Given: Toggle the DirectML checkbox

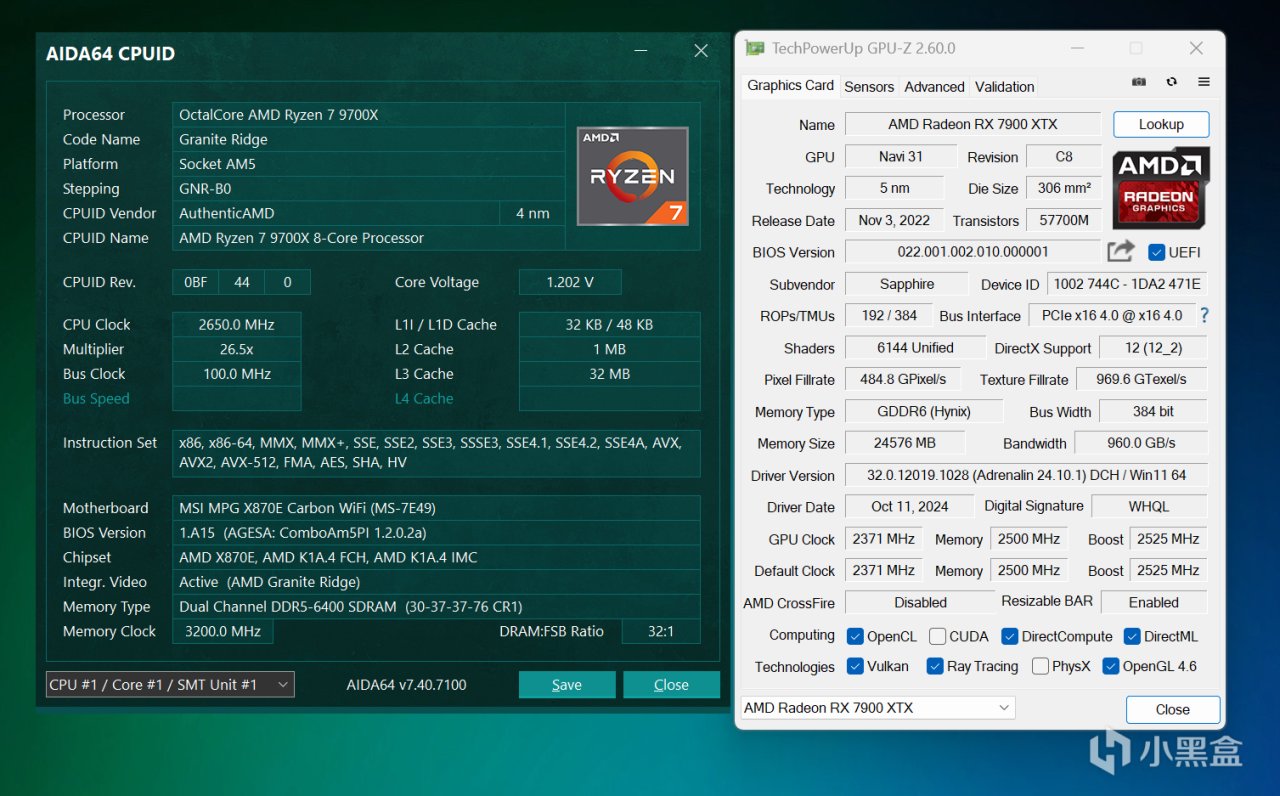Looking at the screenshot, I should pos(1132,636).
